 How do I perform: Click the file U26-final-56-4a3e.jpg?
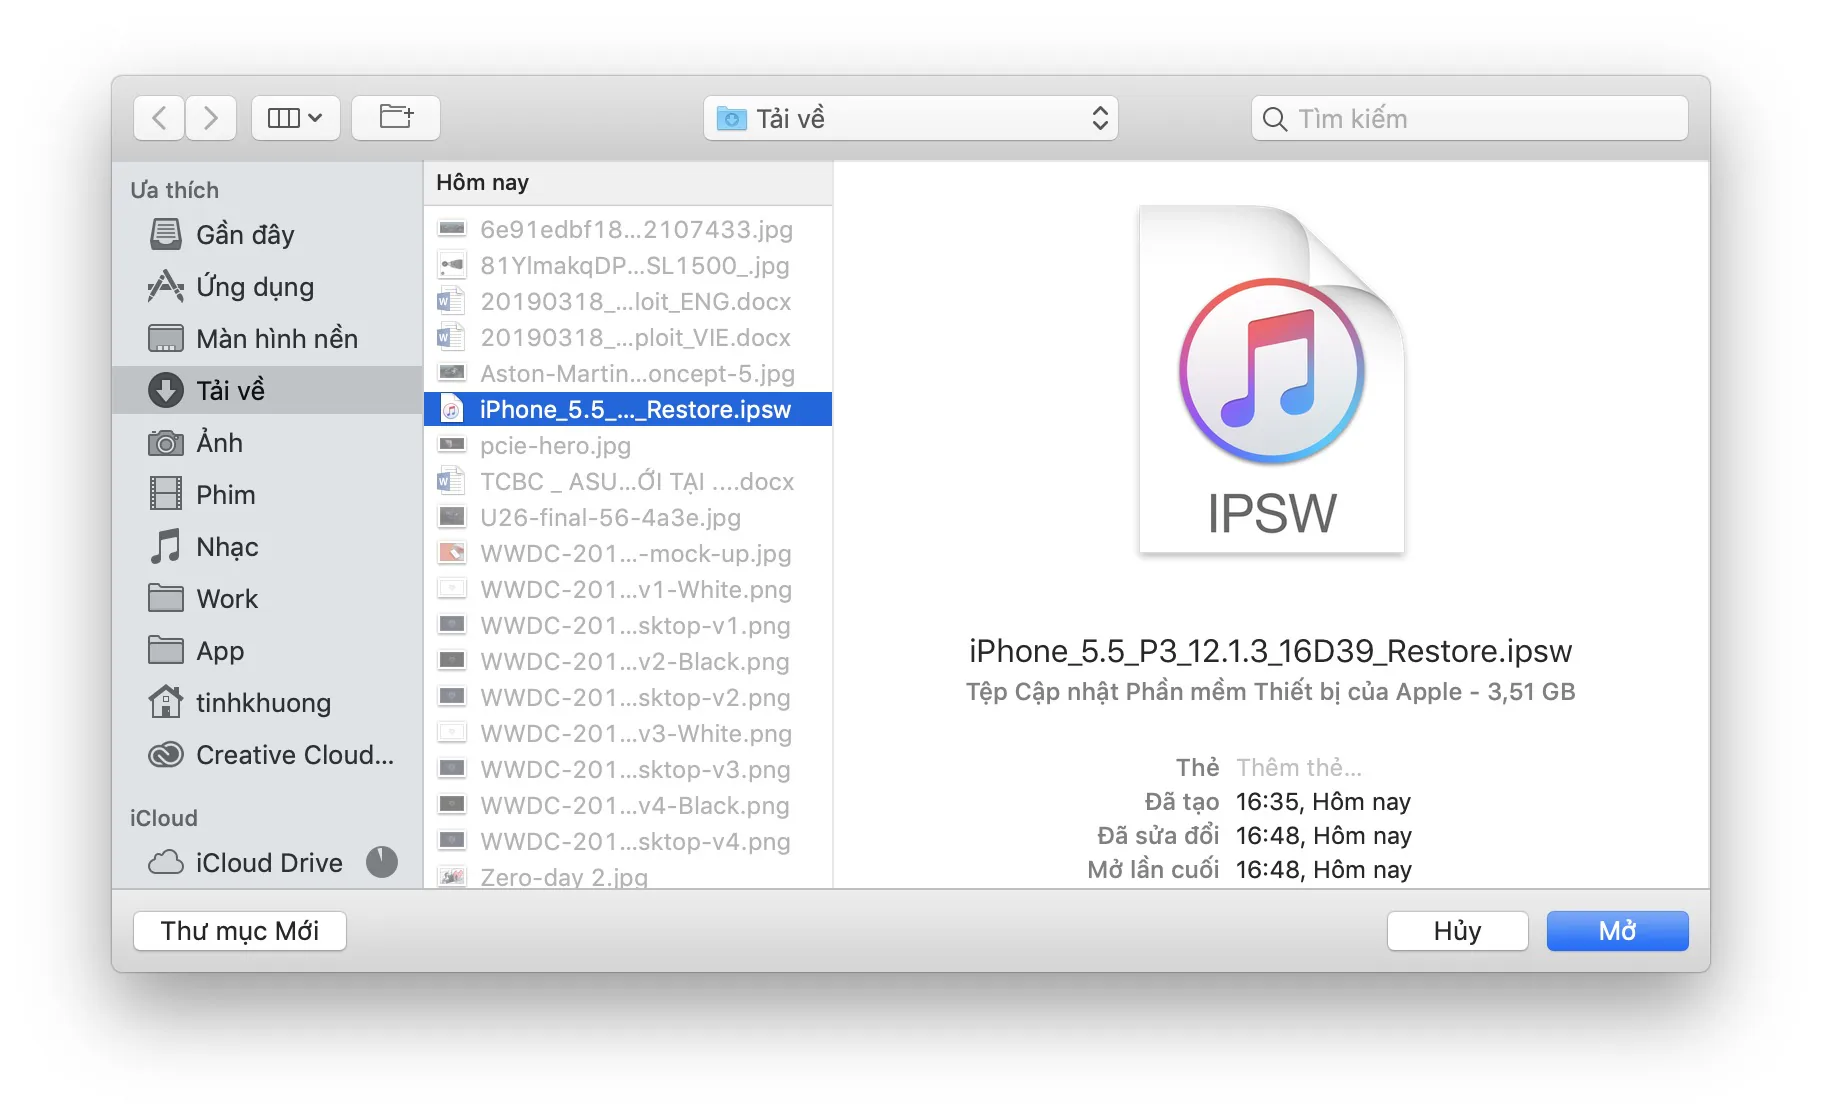pyautogui.click(x=628, y=517)
